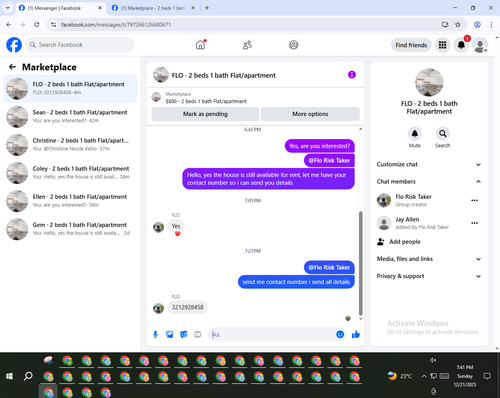The height and width of the screenshot is (398, 500).
Task: Open the tab search dropdown arrow
Action: [8, 8]
